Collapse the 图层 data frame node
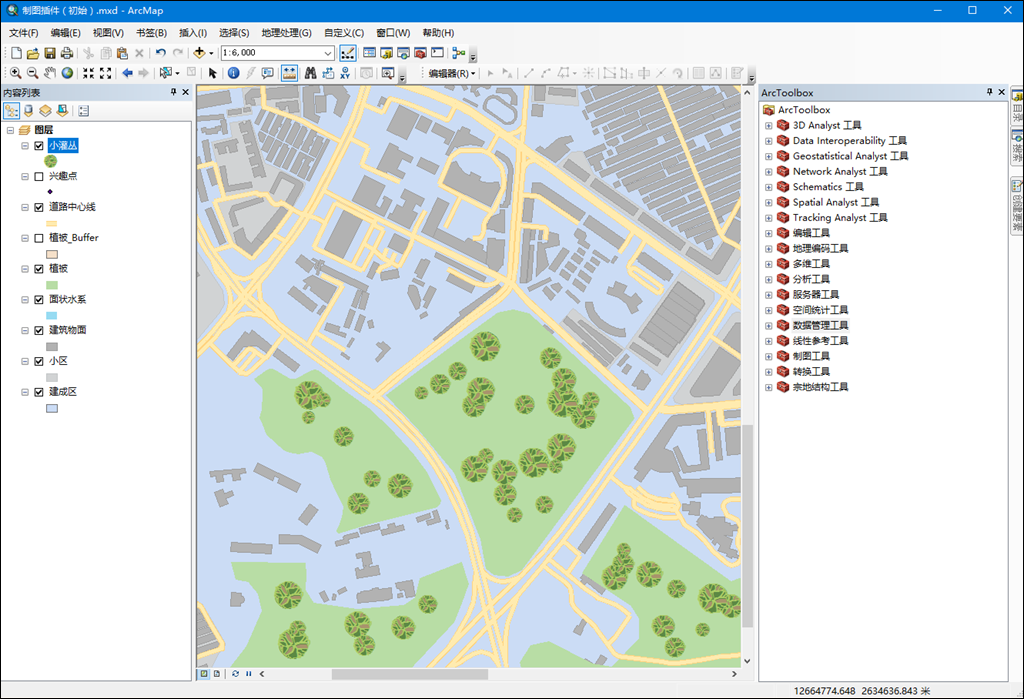The height and width of the screenshot is (699, 1024). pos(10,130)
